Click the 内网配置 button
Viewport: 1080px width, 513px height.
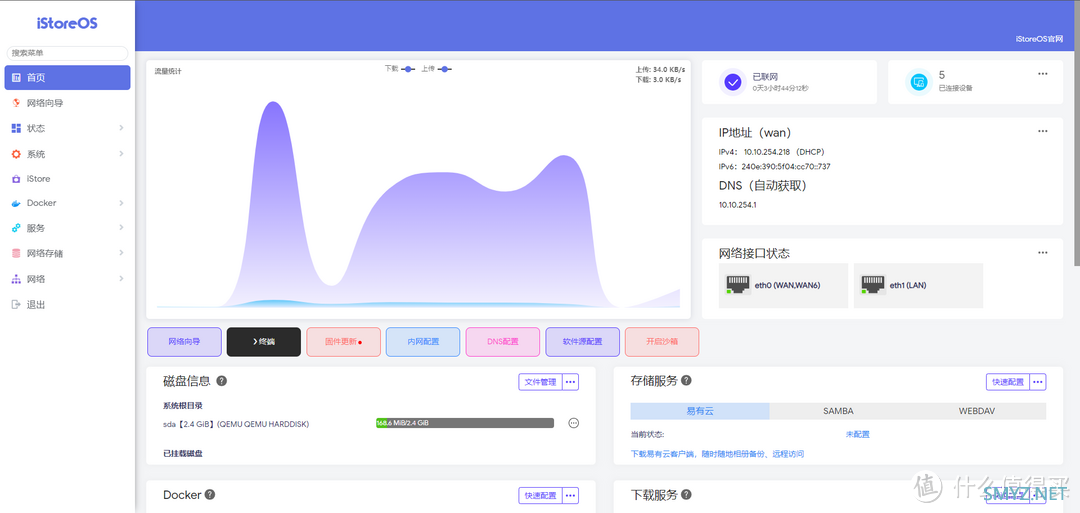pos(423,342)
